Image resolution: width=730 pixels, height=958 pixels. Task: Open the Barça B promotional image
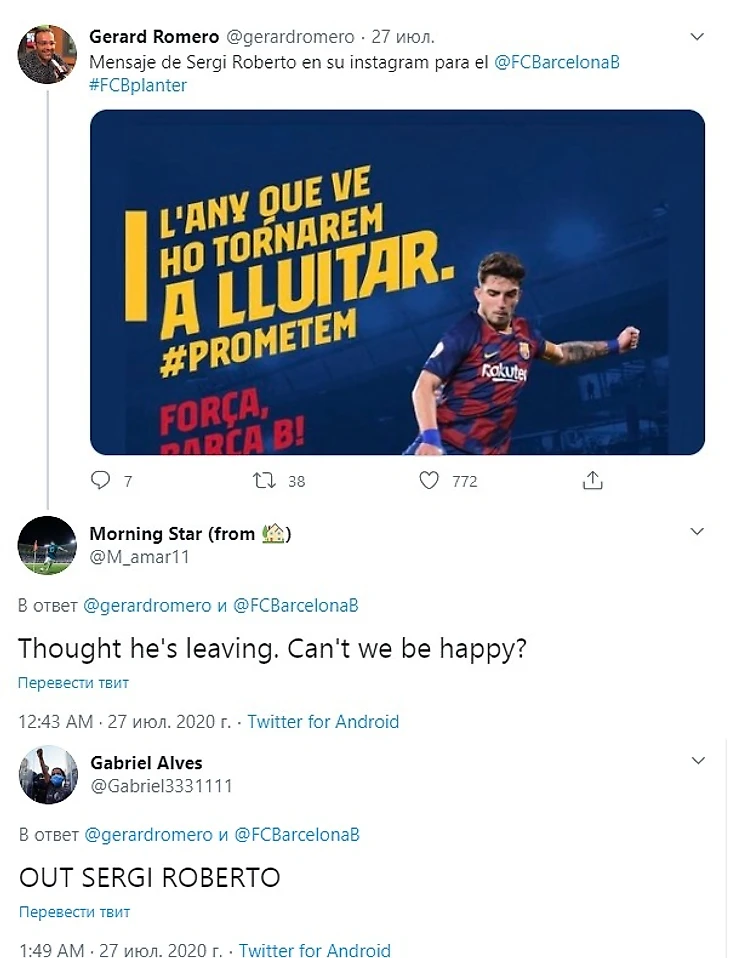point(397,282)
